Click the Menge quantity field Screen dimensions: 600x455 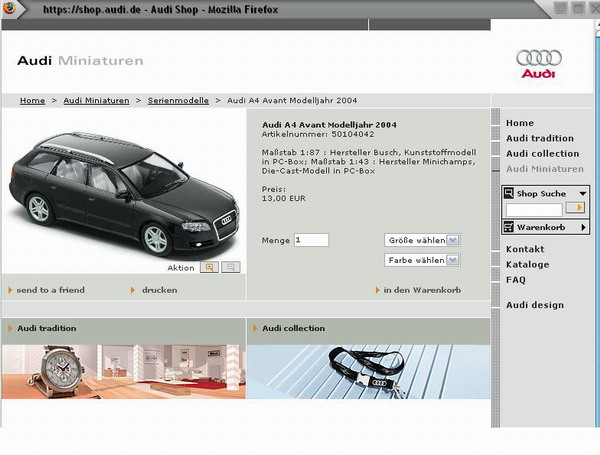311,240
